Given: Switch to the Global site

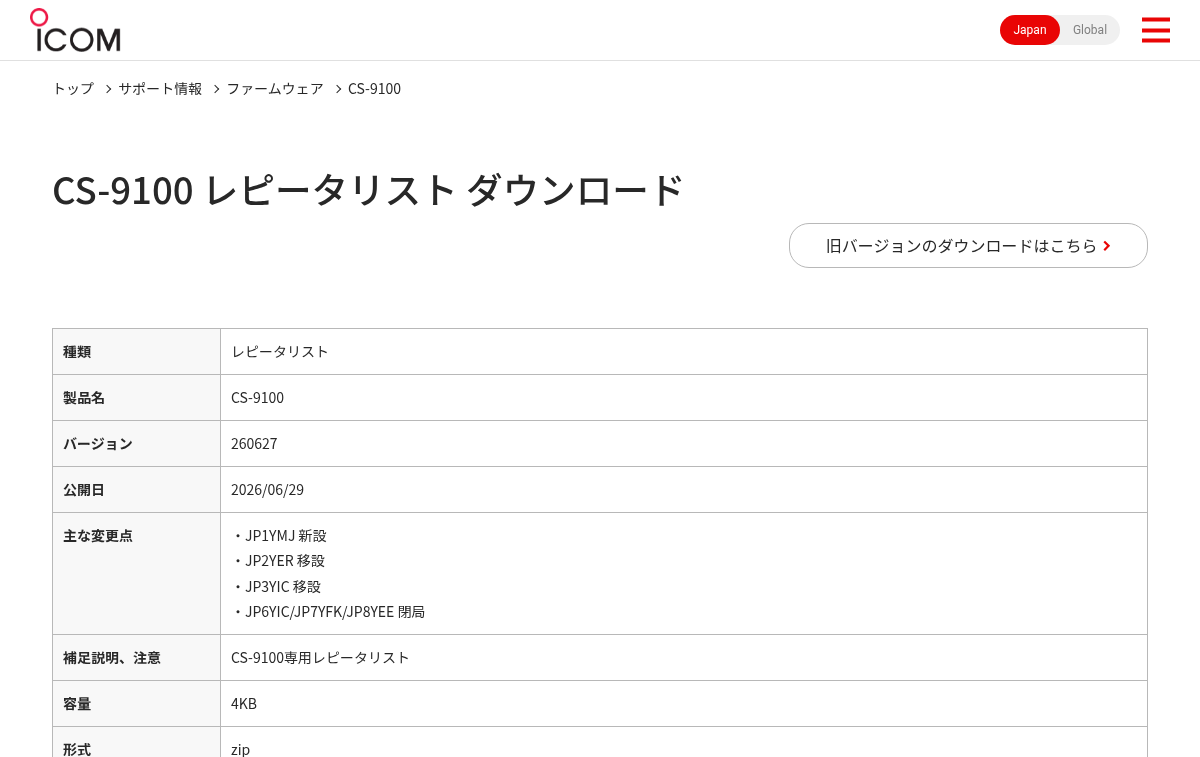Looking at the screenshot, I should 1090,30.
